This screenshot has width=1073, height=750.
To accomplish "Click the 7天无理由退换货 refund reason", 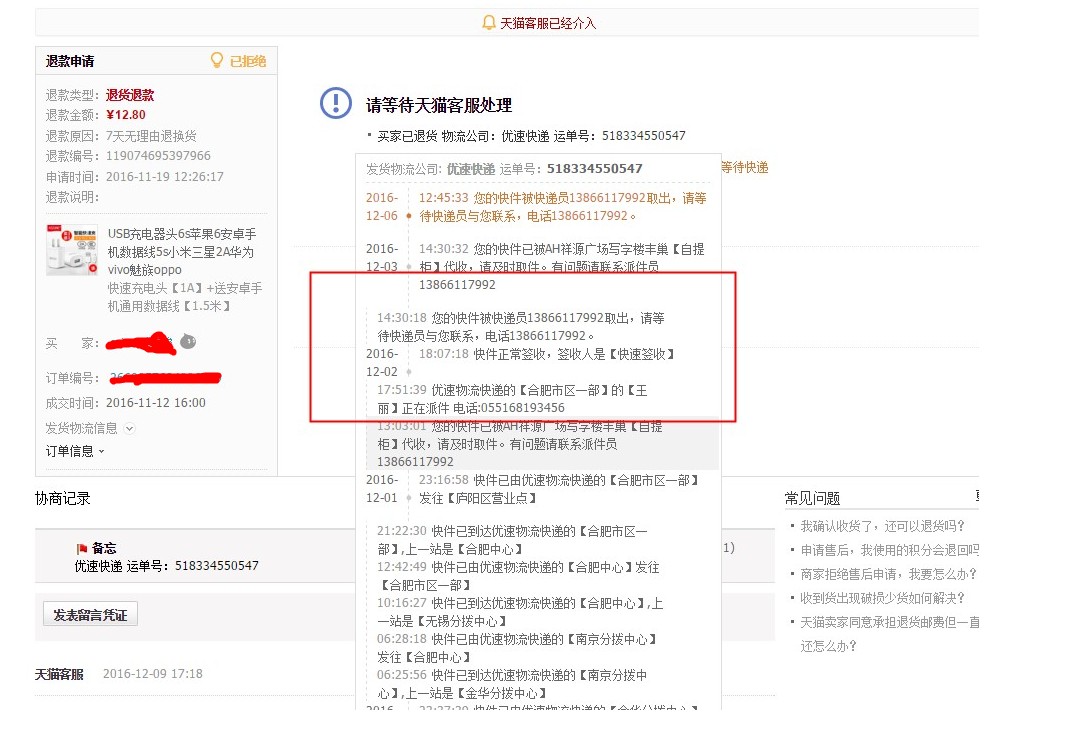I will coord(151,135).
